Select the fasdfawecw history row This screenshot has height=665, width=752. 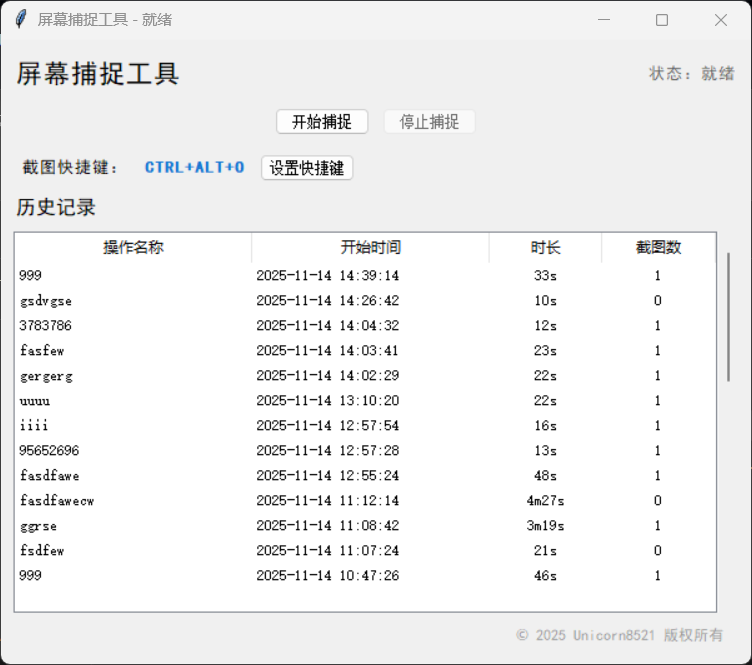coord(365,500)
